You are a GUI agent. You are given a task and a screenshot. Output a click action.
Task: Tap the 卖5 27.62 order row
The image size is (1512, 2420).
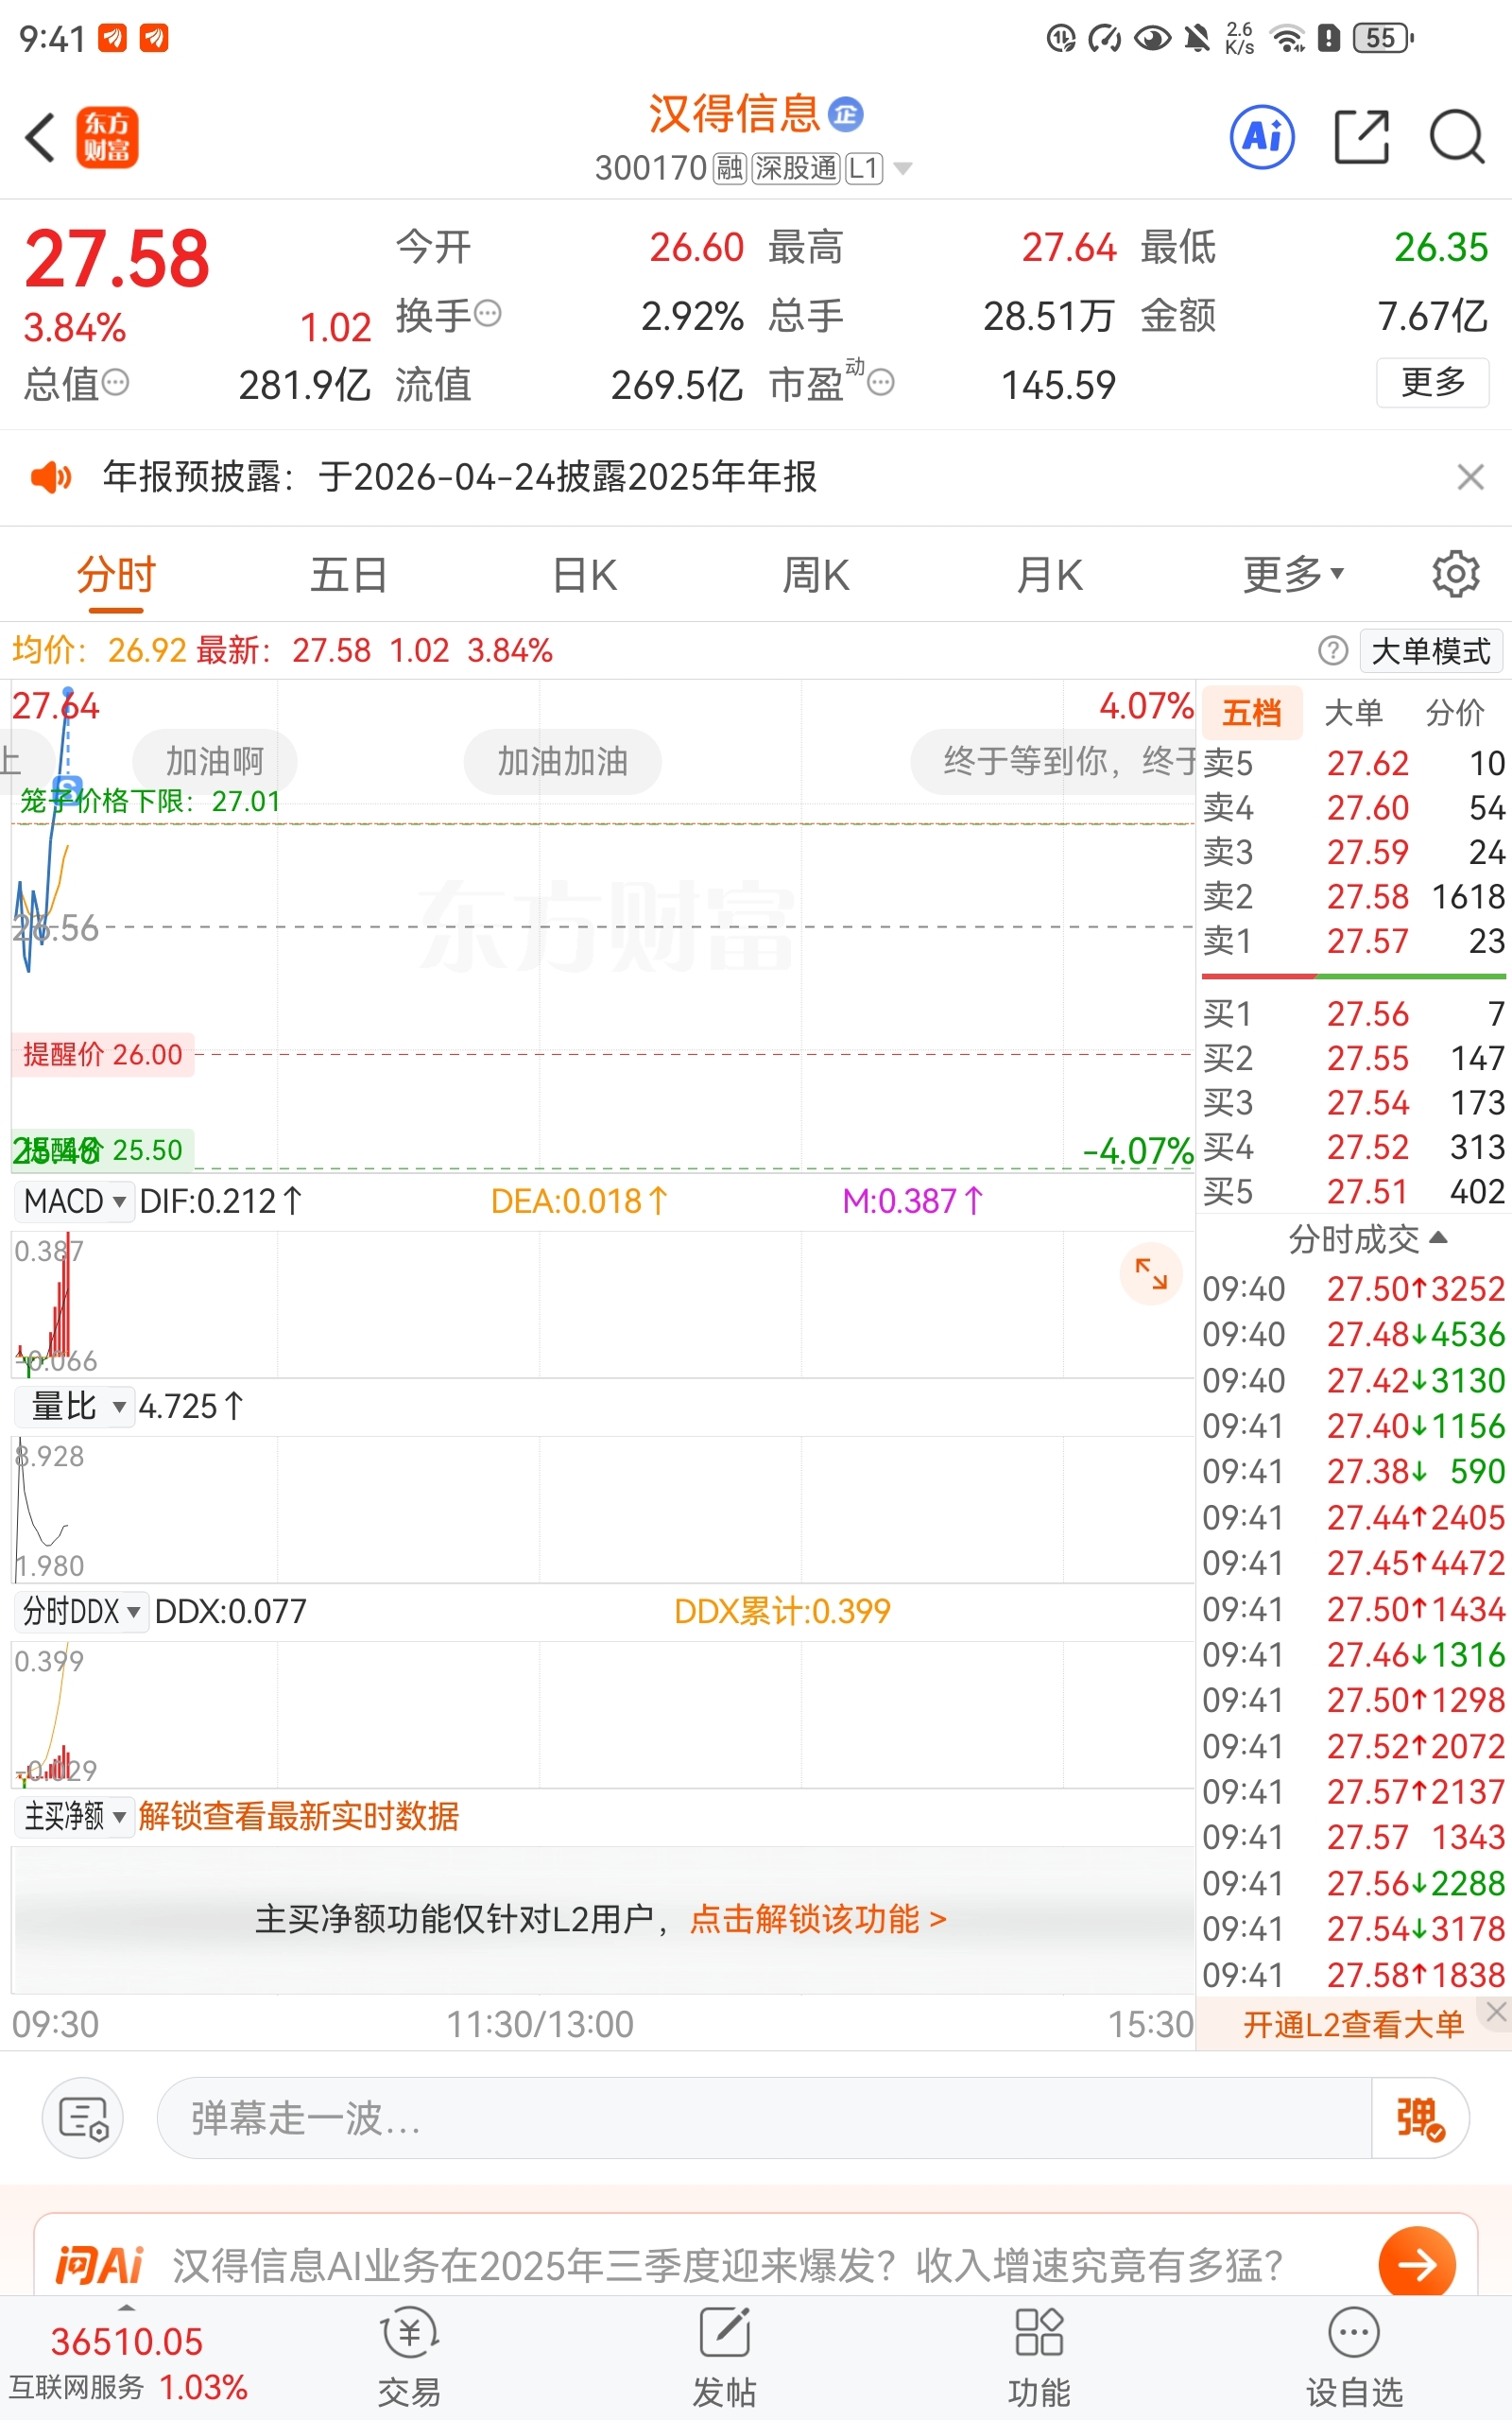tap(1354, 764)
